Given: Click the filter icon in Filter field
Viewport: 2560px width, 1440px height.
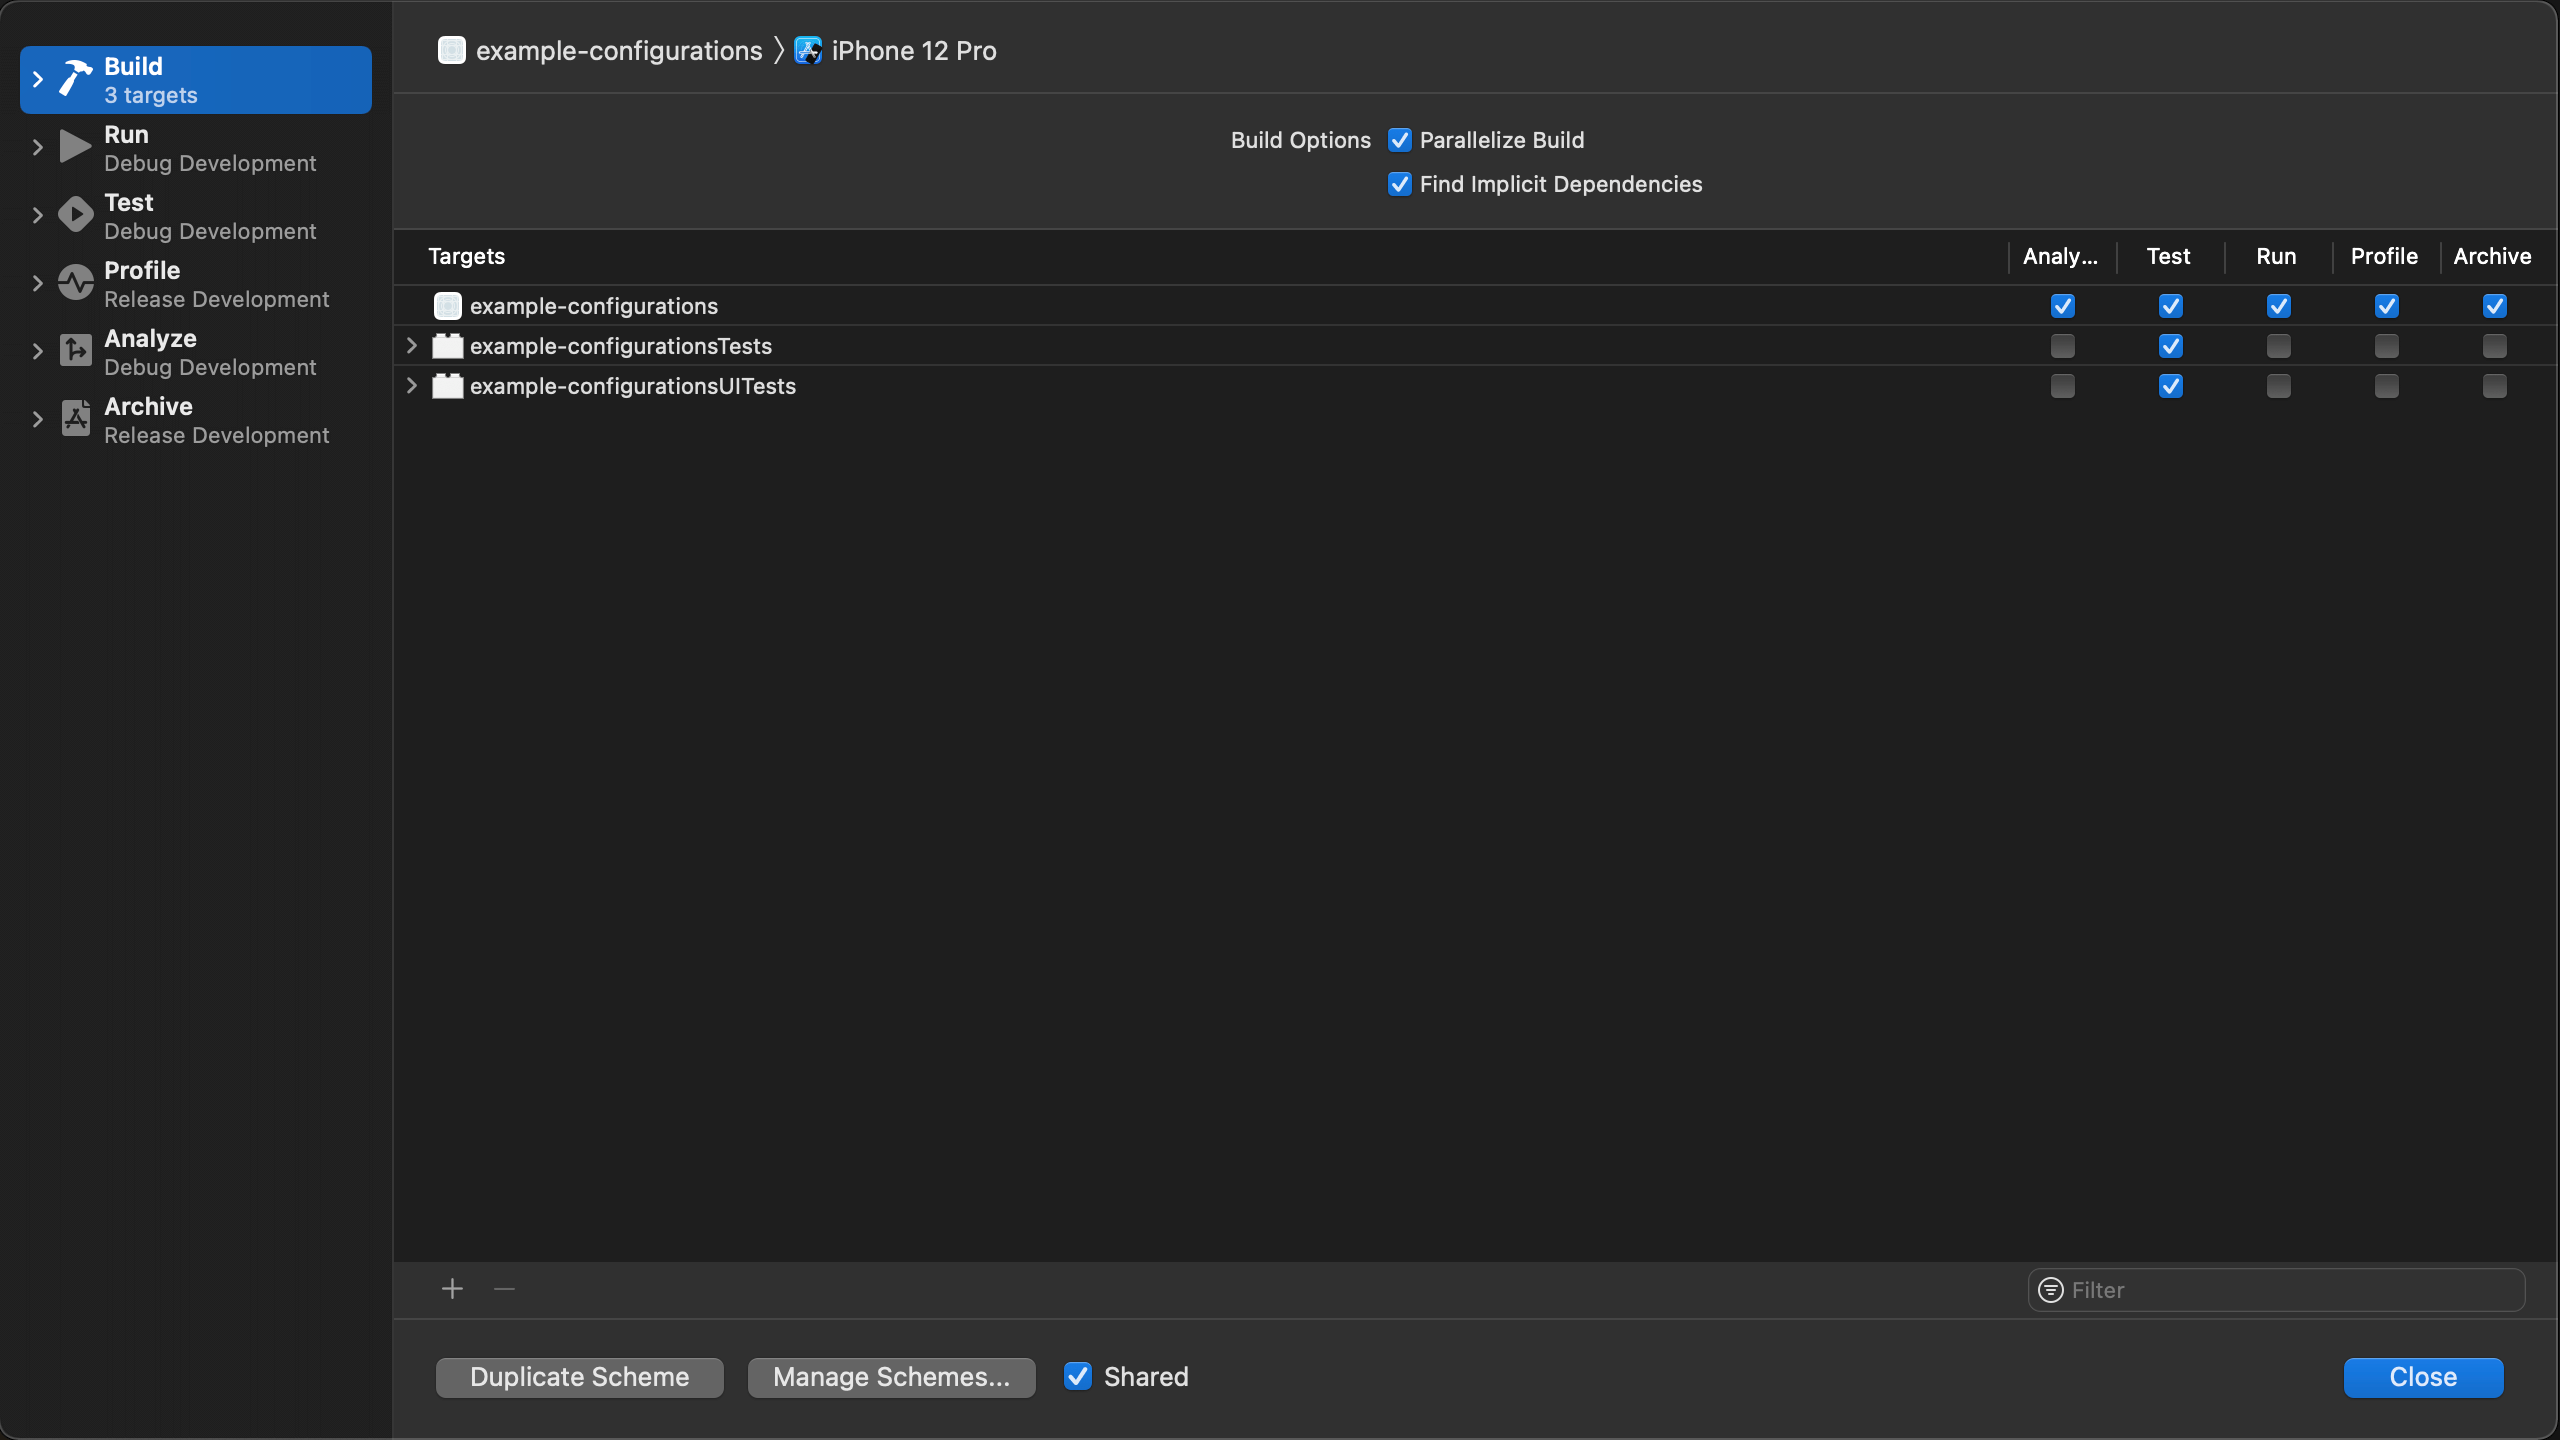Looking at the screenshot, I should [x=2050, y=1290].
